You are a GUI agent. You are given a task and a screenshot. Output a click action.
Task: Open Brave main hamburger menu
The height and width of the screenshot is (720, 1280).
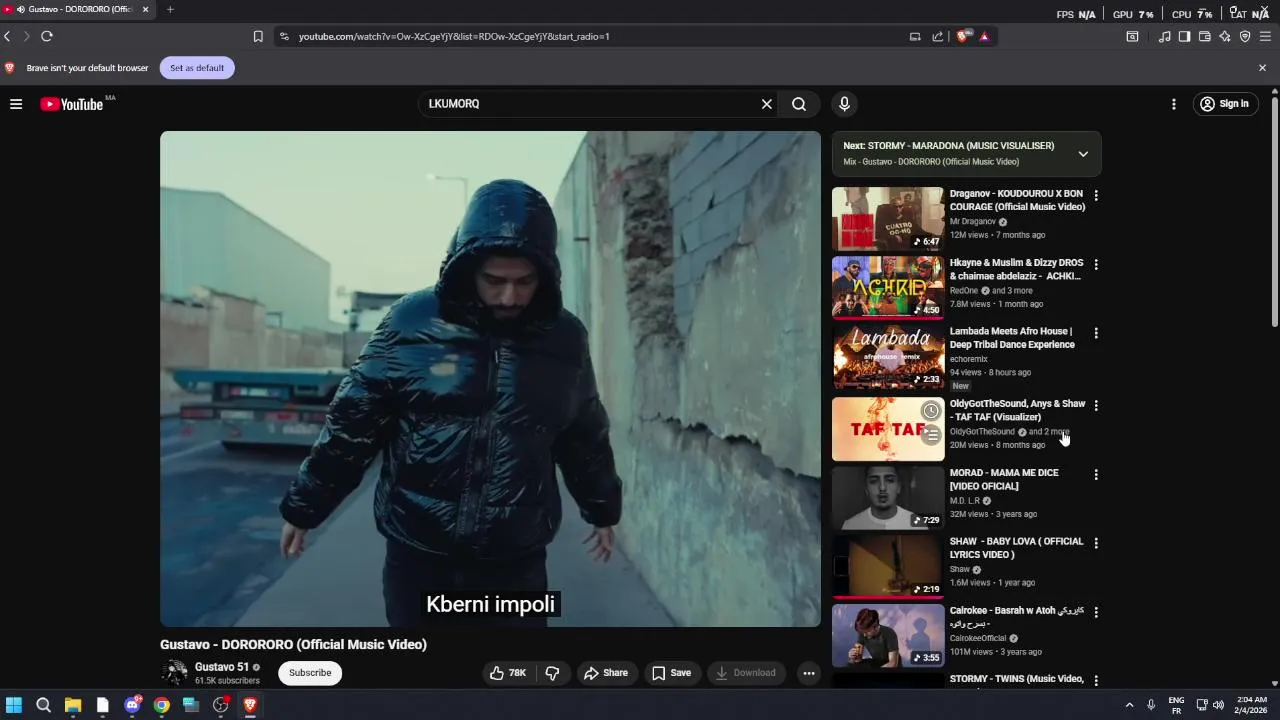click(x=1265, y=36)
